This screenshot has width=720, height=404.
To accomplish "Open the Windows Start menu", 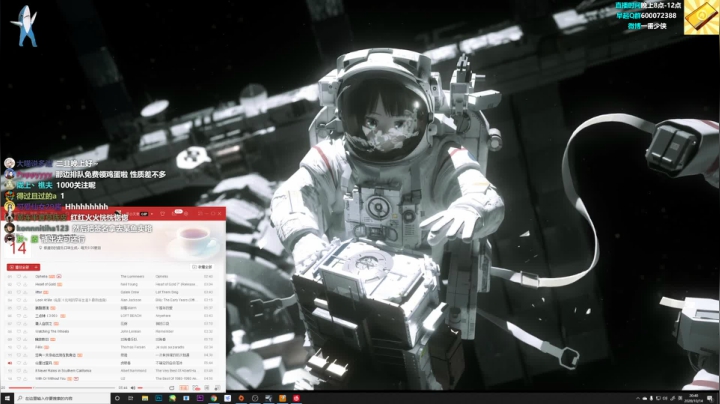I will [7, 398].
